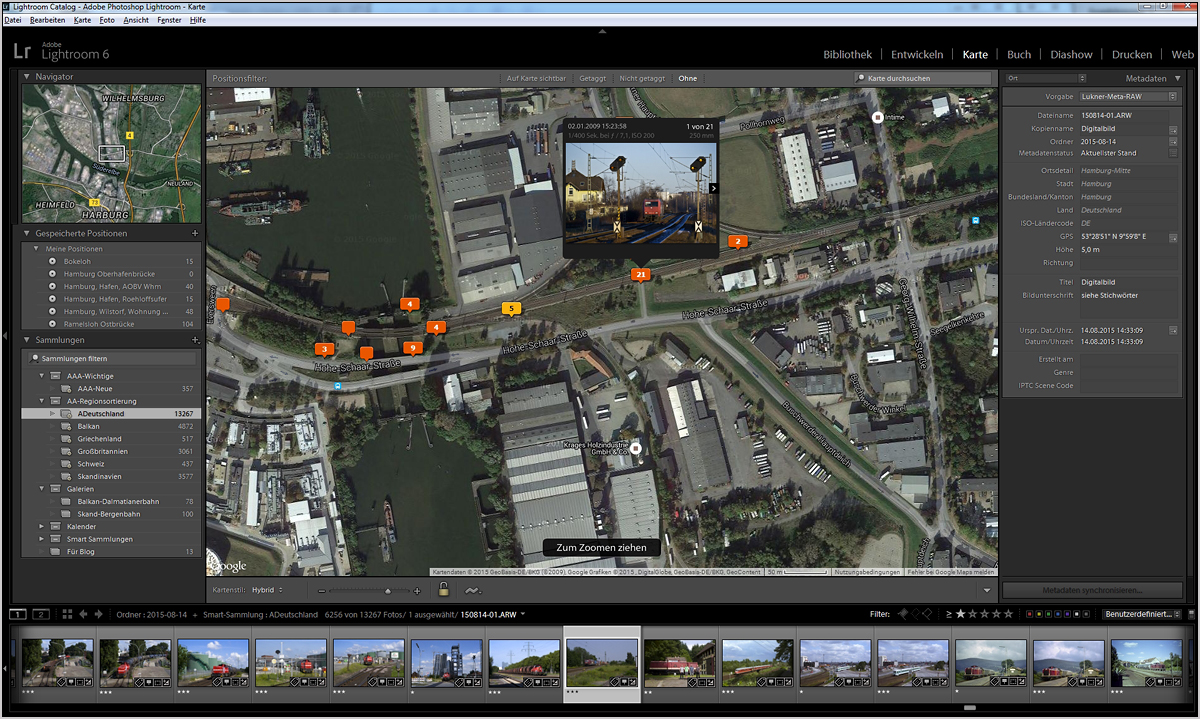The height and width of the screenshot is (719, 1200).
Task: Select main window display button 1
Action: tap(18, 614)
